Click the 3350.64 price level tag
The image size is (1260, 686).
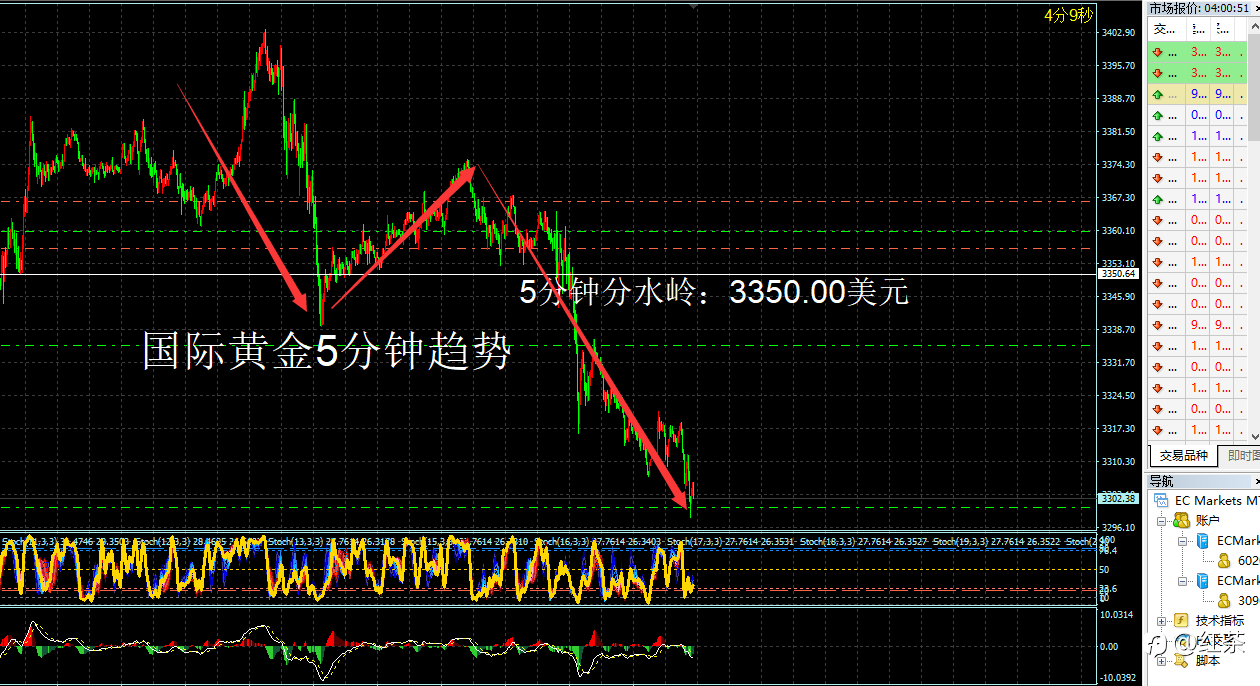(x=1118, y=273)
